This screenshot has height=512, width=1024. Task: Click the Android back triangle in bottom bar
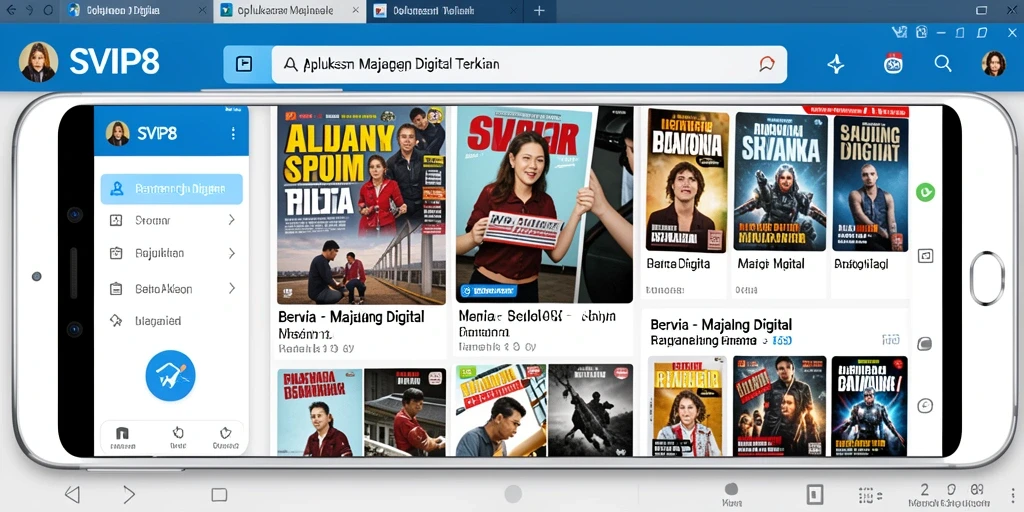point(72,494)
